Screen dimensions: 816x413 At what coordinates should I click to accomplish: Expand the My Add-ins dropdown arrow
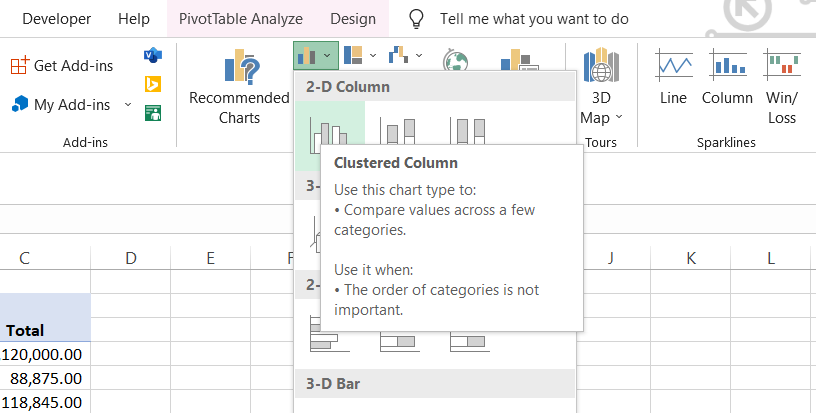128,104
